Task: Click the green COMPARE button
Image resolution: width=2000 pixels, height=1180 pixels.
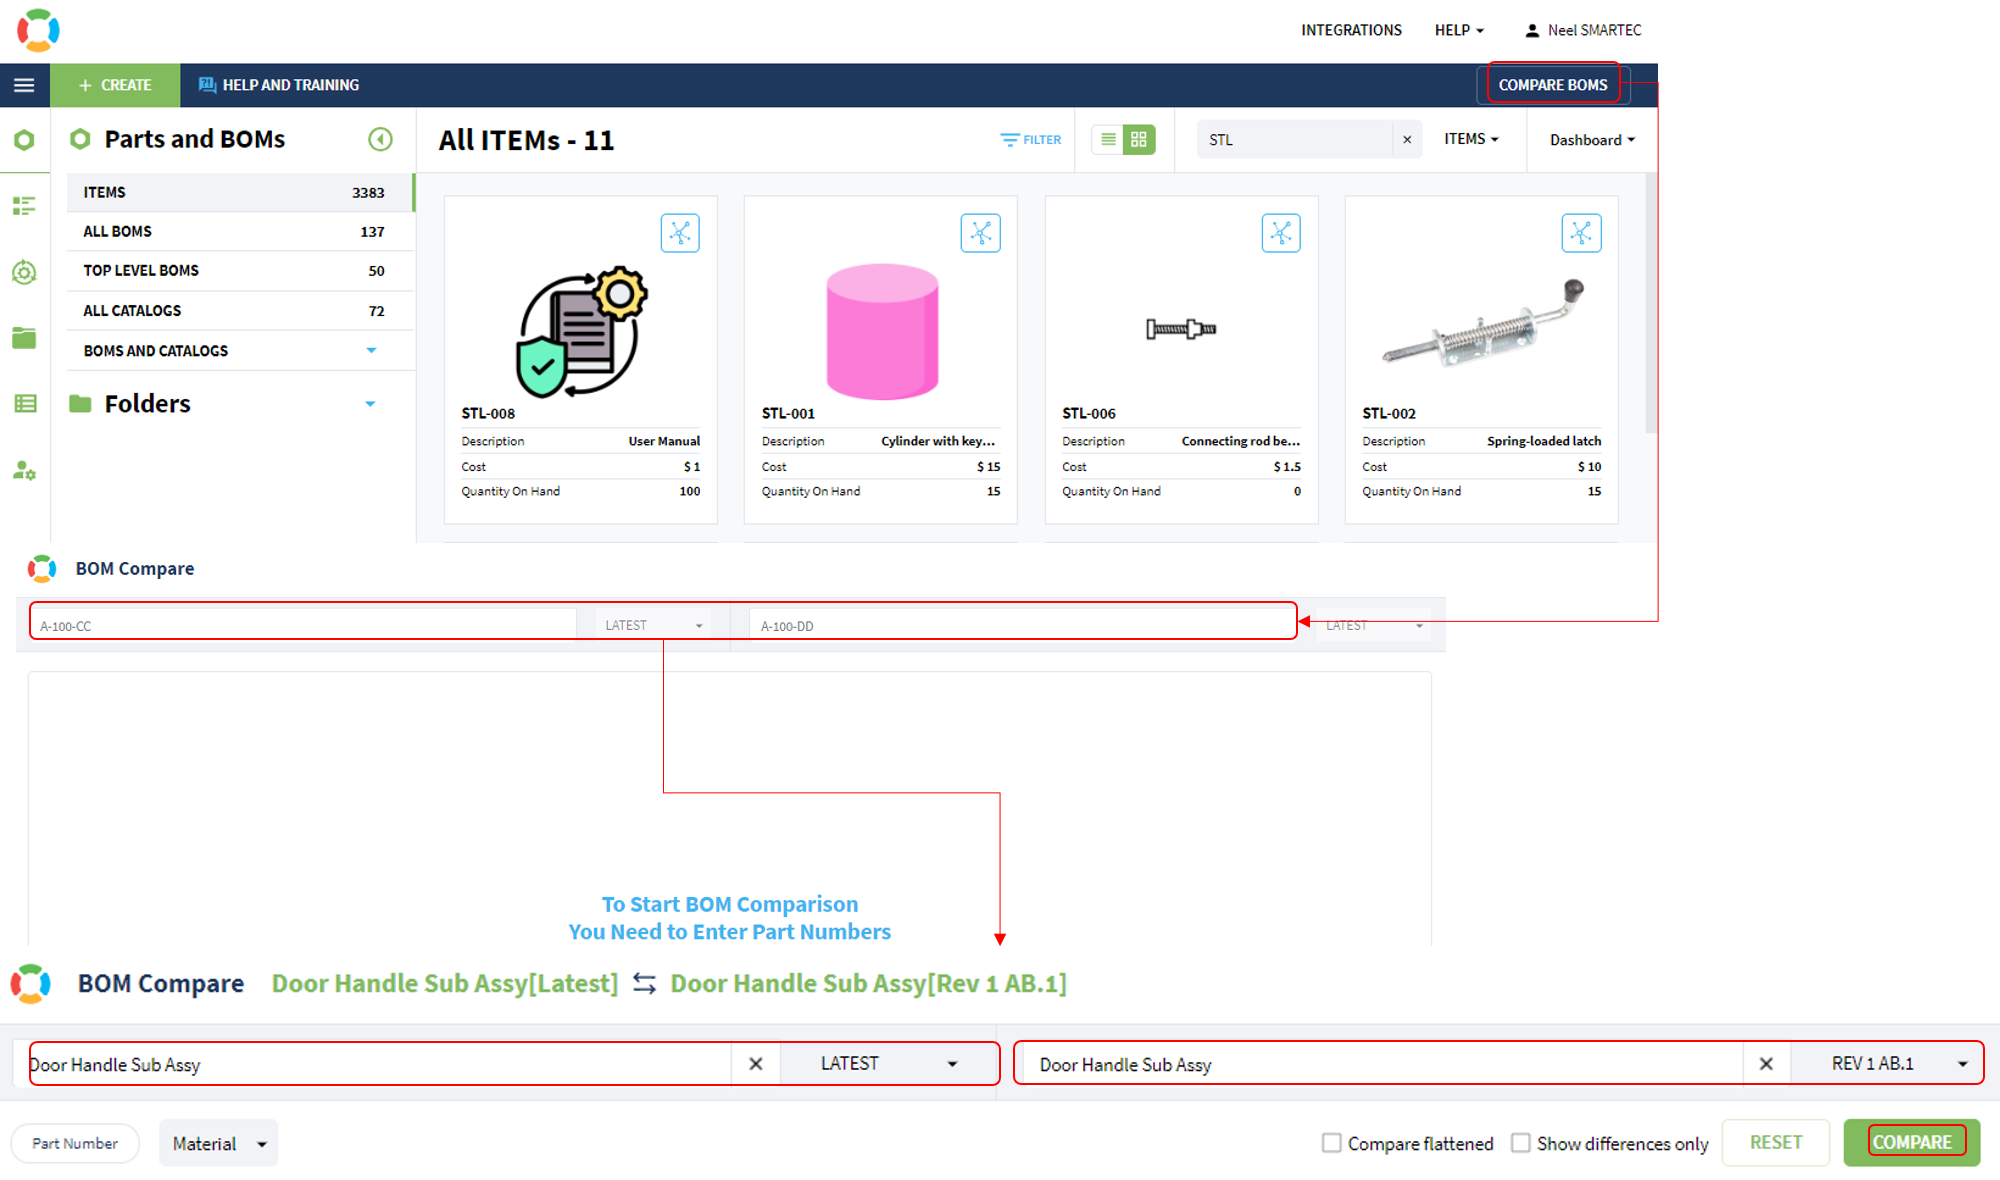Action: click(x=1913, y=1142)
